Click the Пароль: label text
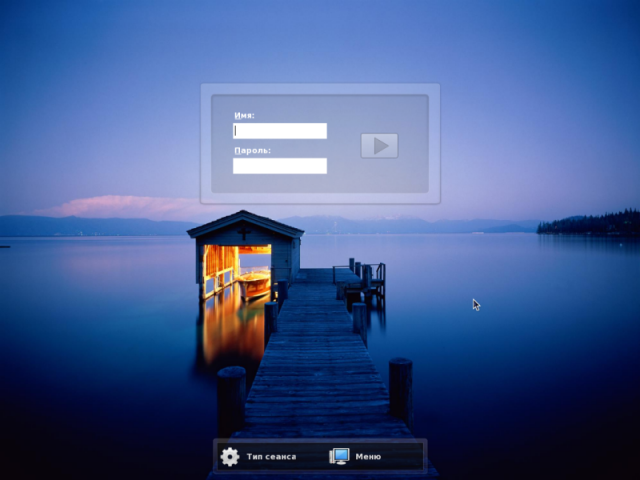This screenshot has width=640, height=480. [x=253, y=151]
